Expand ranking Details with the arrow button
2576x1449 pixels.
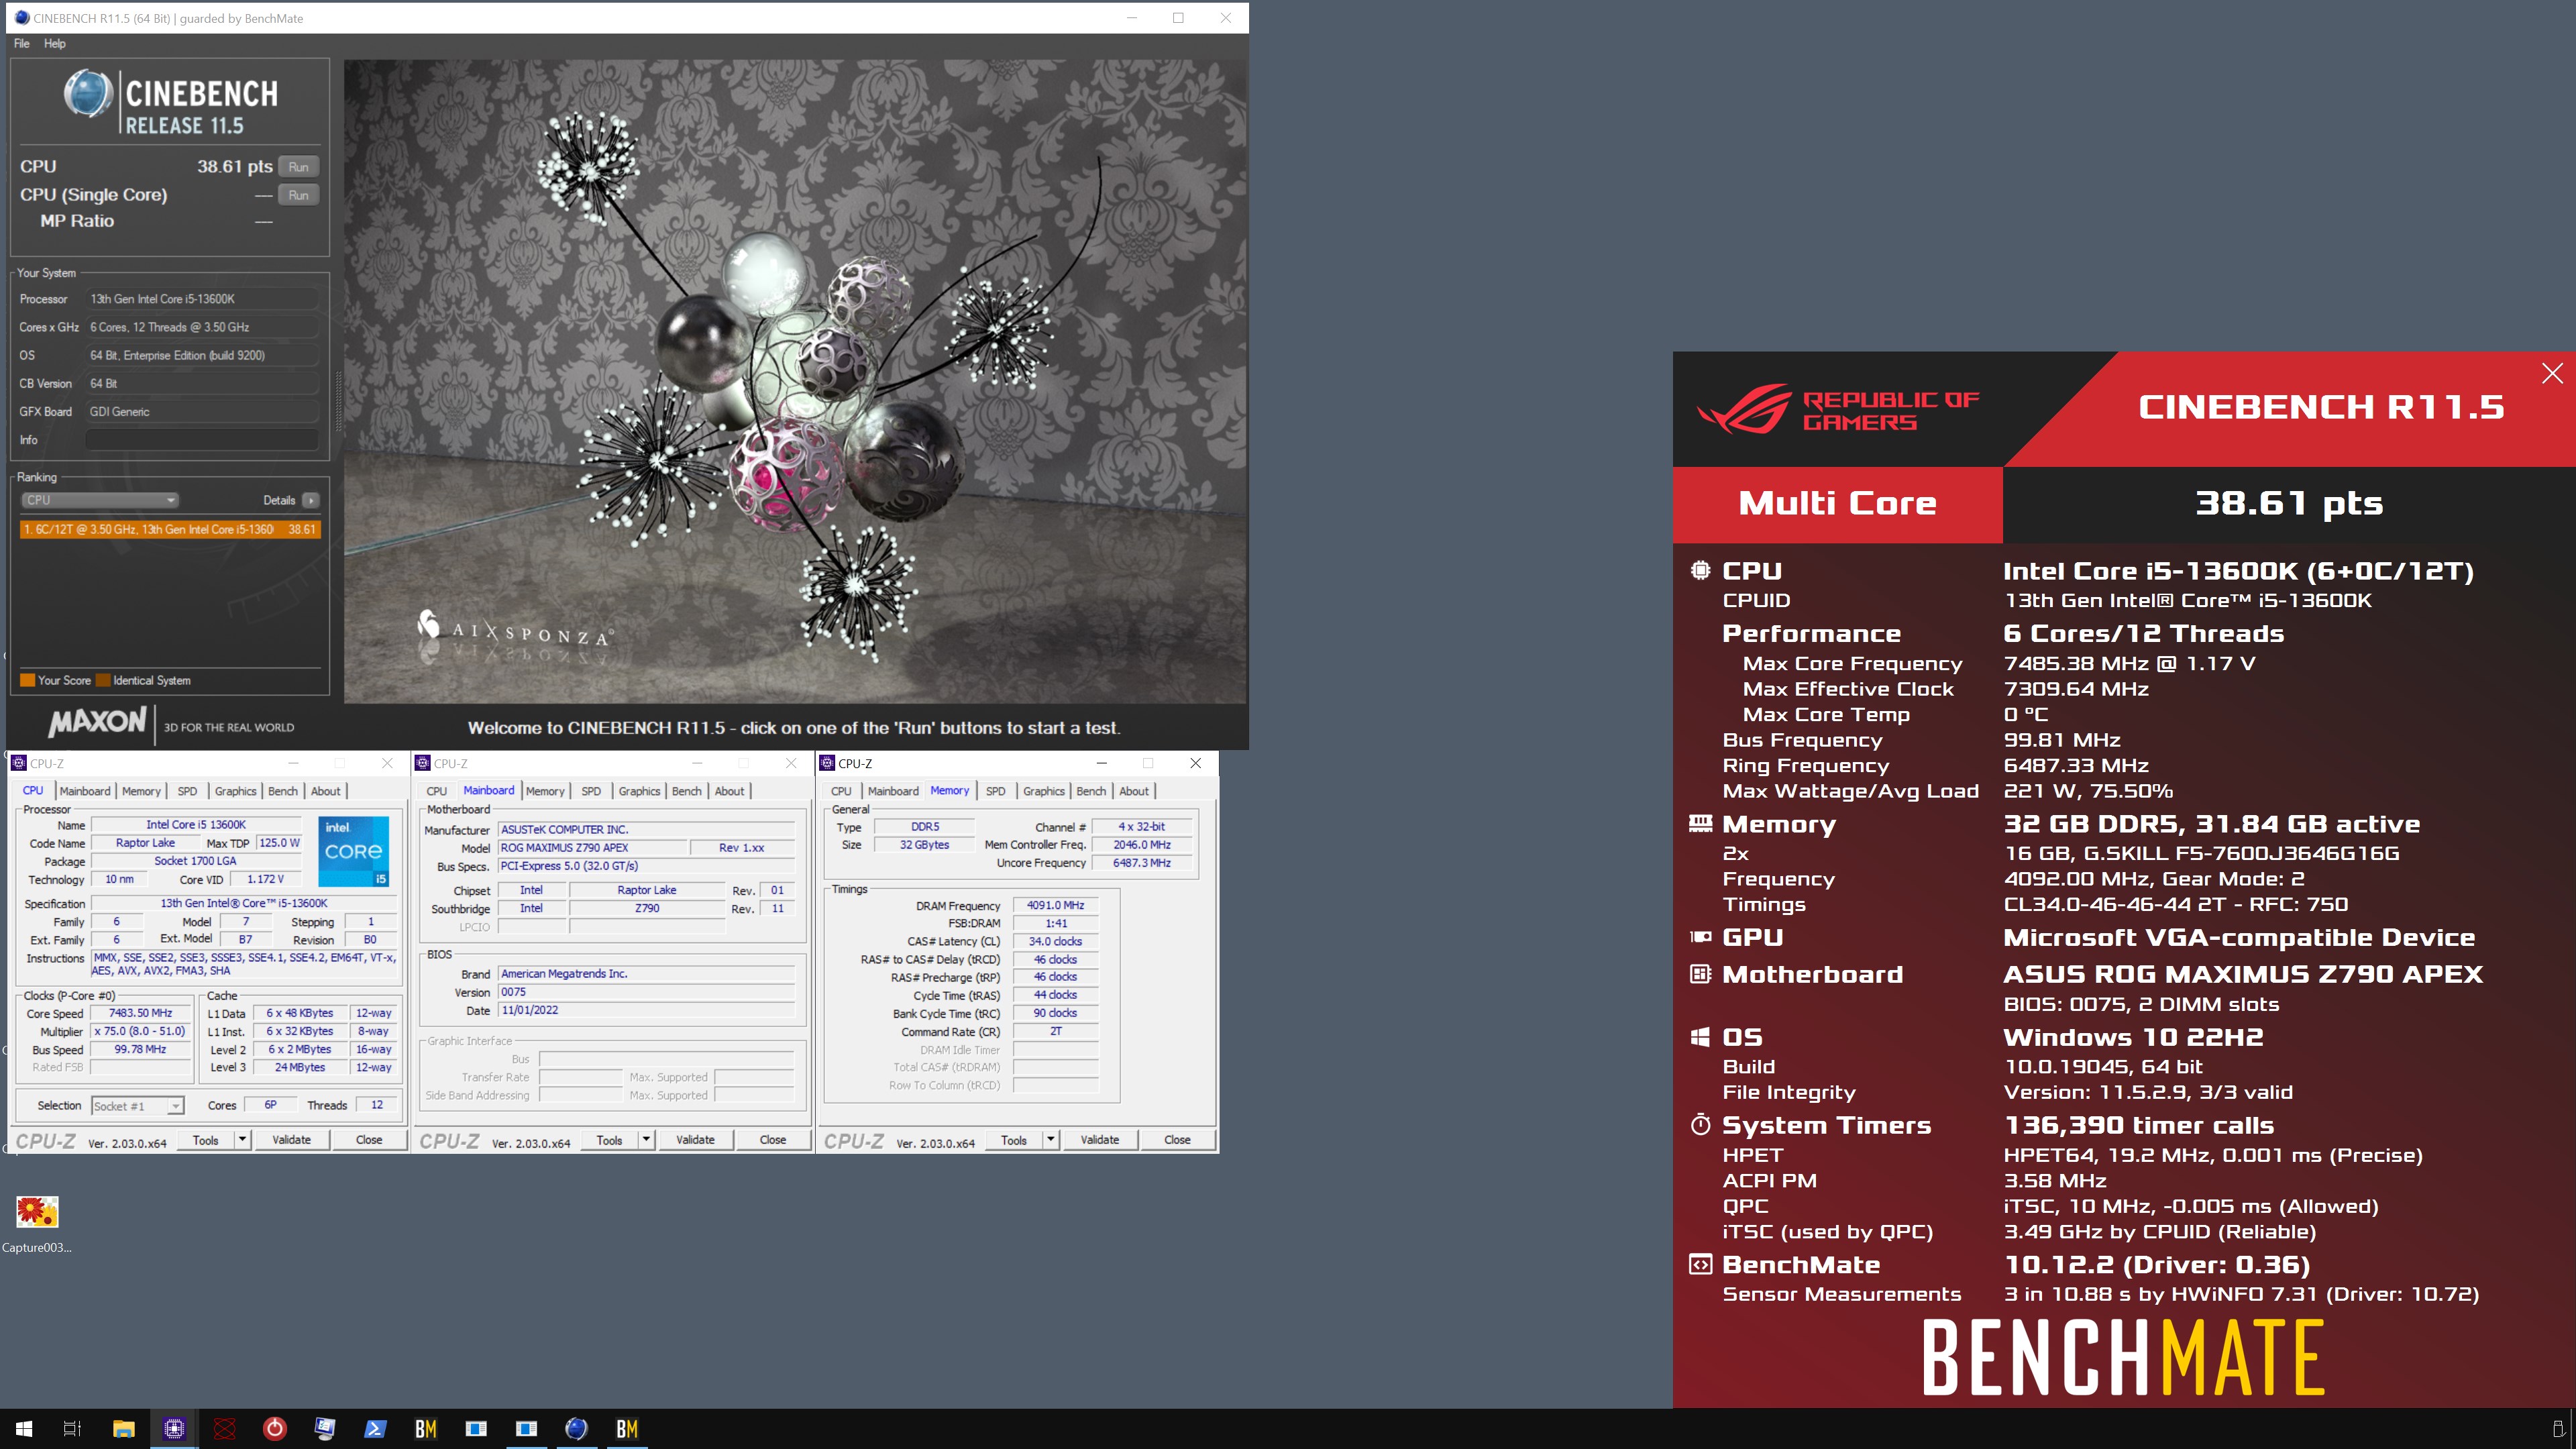tap(311, 500)
